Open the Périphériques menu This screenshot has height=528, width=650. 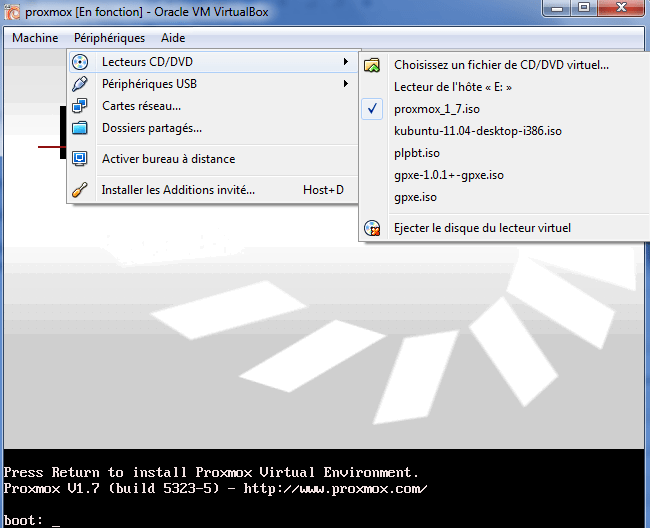click(x=109, y=38)
